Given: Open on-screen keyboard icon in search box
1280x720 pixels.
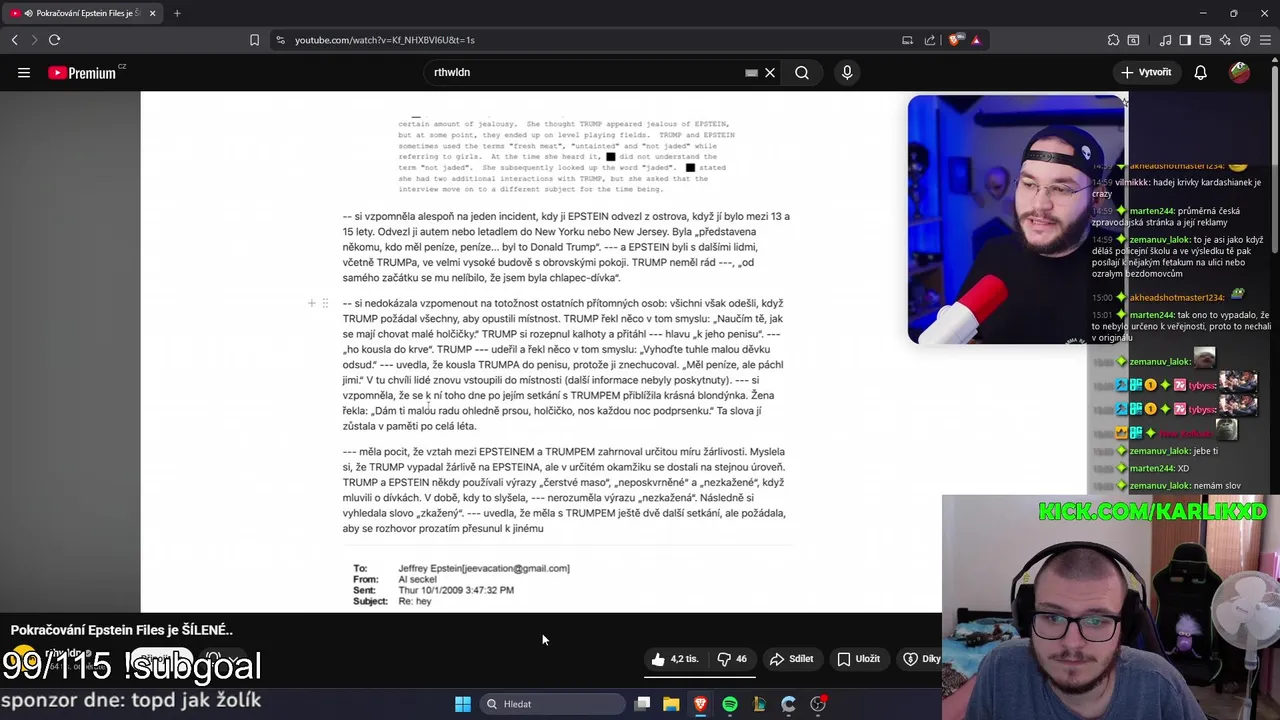Looking at the screenshot, I should tap(751, 72).
